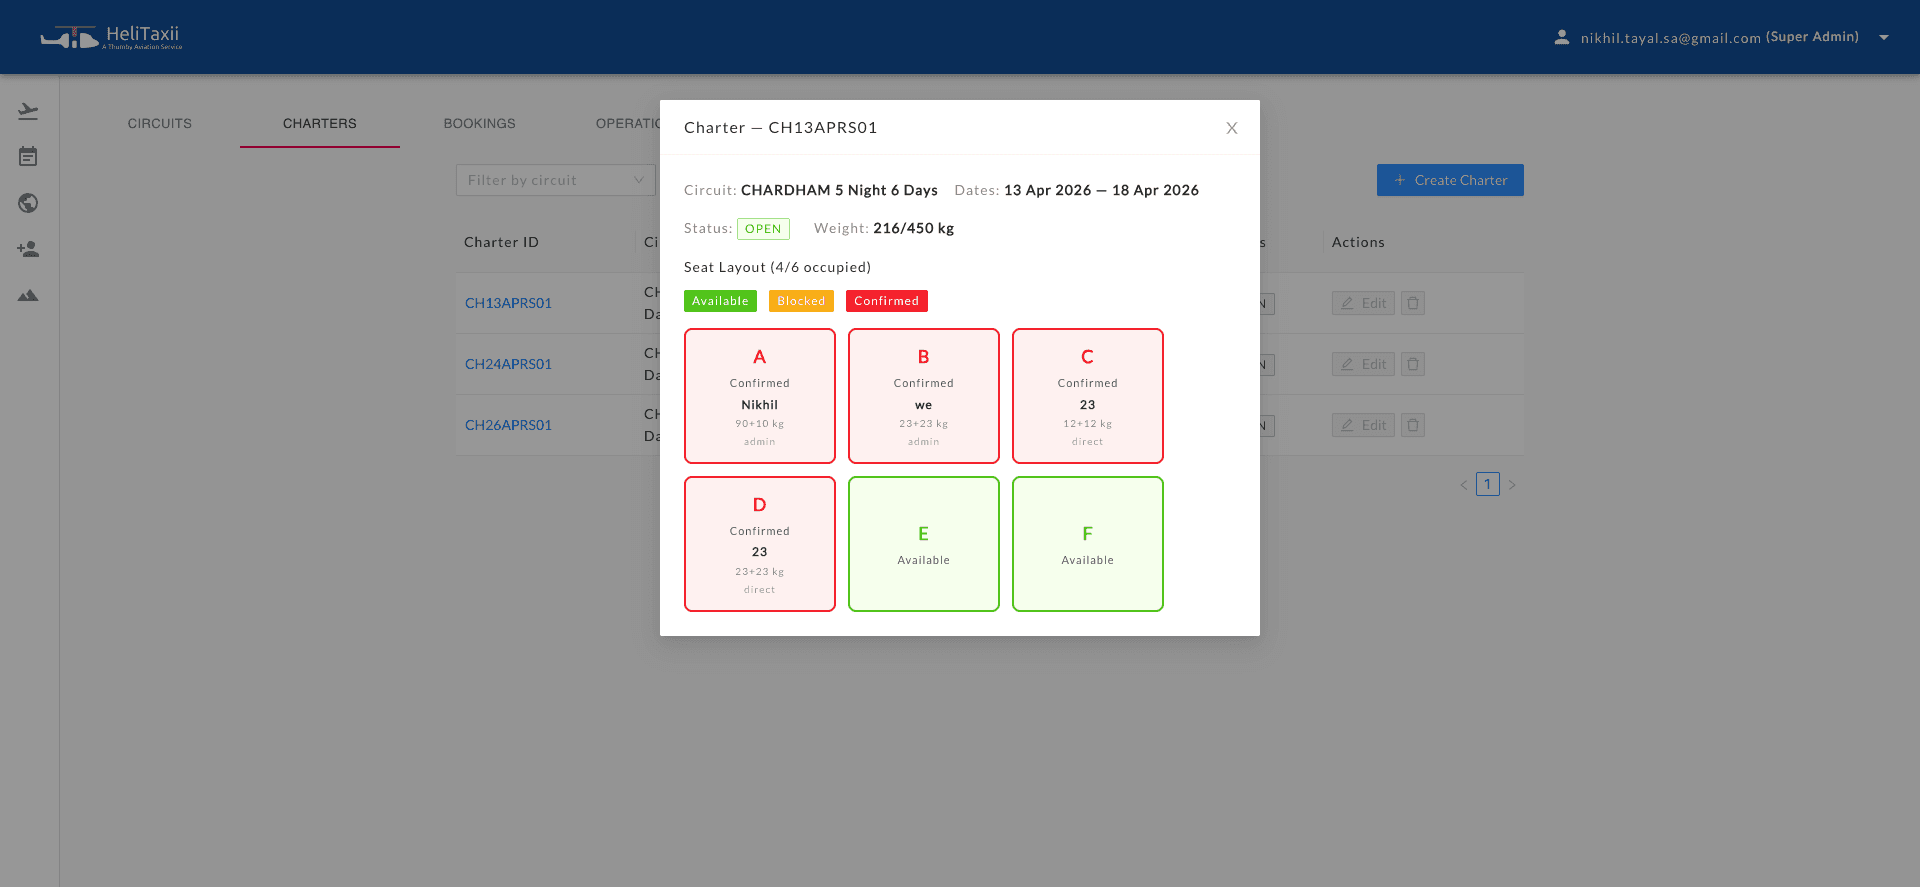Click the dates 13 Apr 2026 — 18 Apr 2026
This screenshot has height=887, width=1920.
point(1101,190)
